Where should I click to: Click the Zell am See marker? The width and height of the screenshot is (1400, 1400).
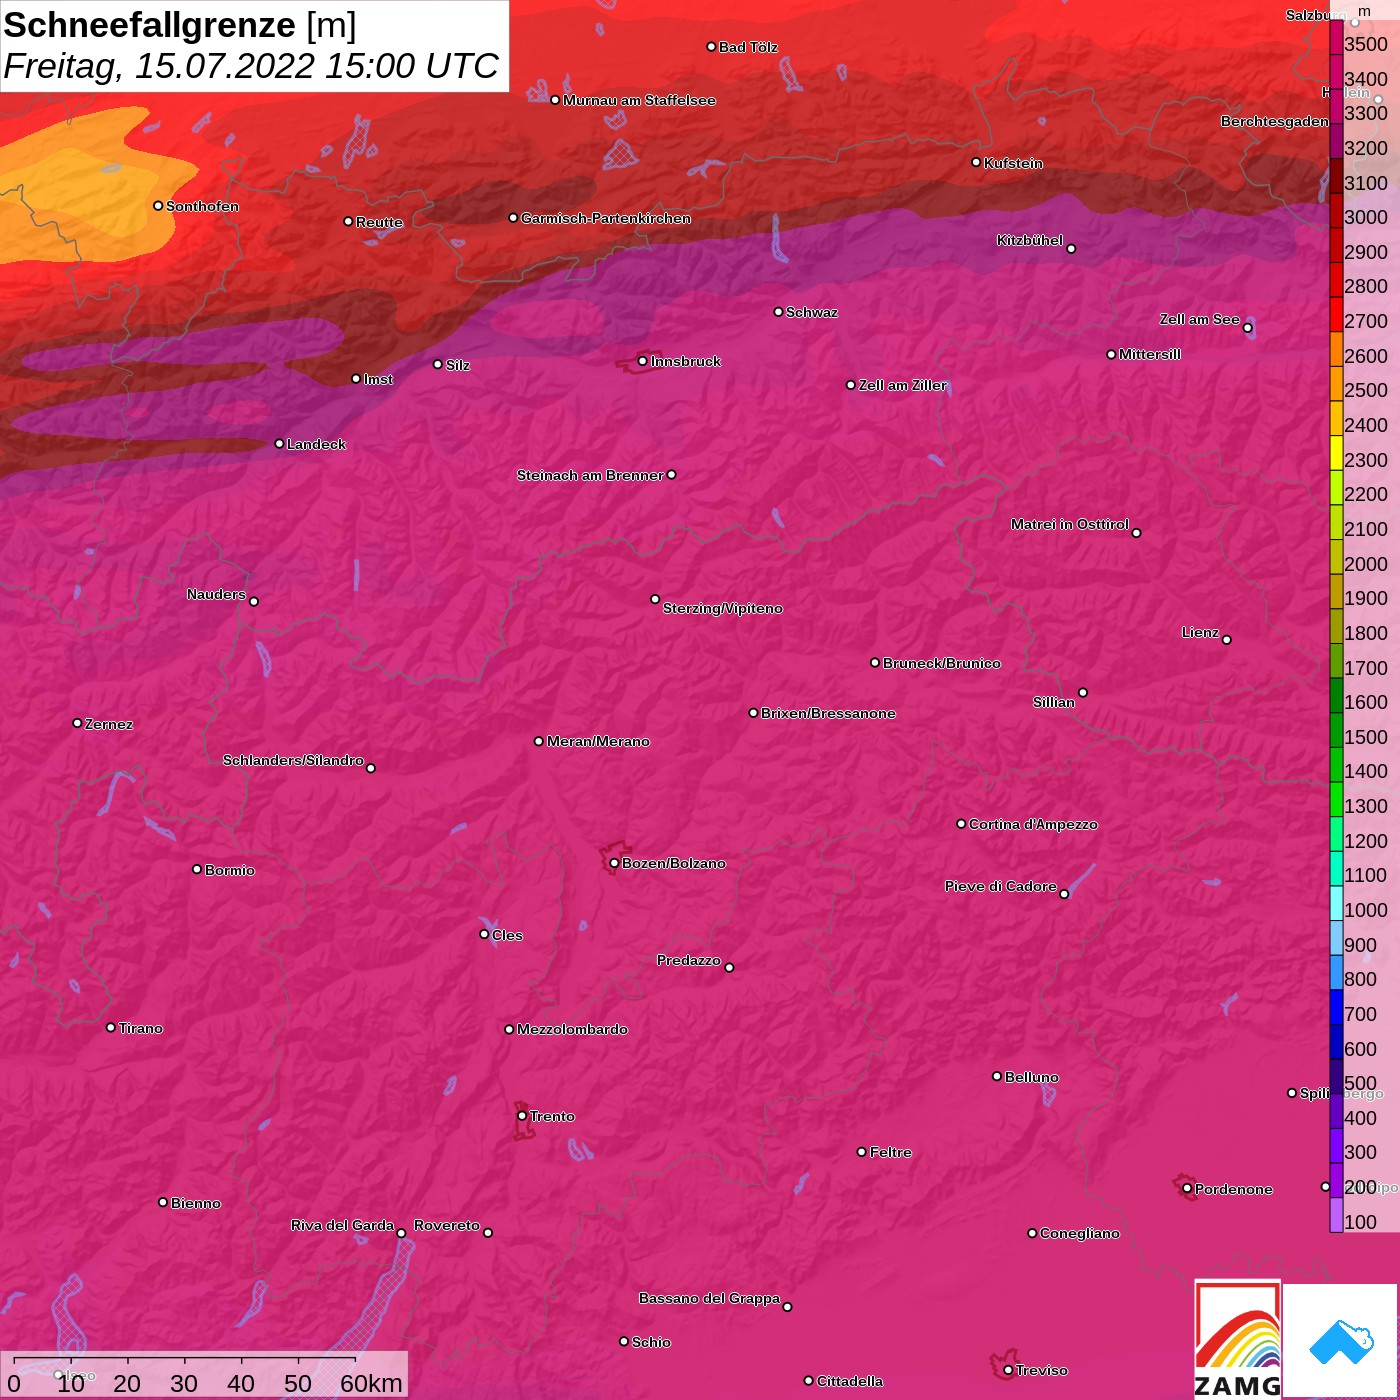pyautogui.click(x=1247, y=327)
